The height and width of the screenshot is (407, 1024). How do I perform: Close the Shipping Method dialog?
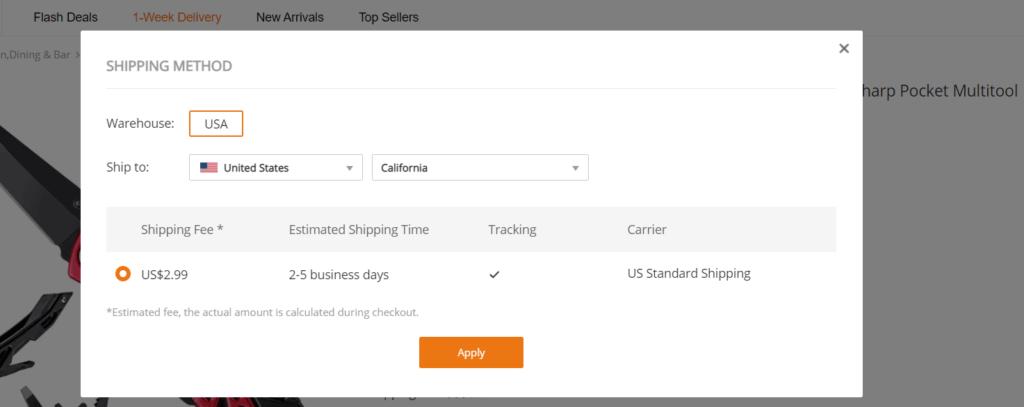tap(844, 48)
